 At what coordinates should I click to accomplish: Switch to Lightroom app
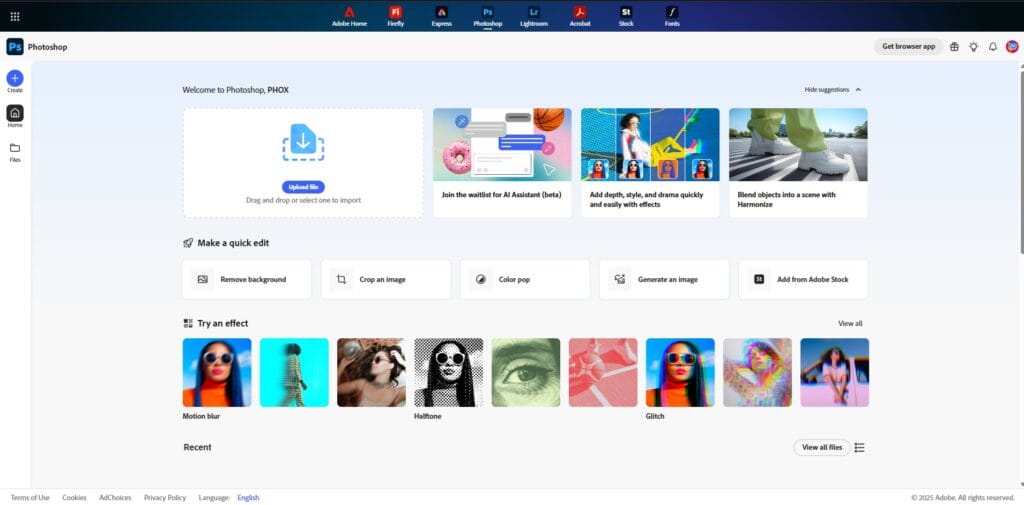coord(534,16)
